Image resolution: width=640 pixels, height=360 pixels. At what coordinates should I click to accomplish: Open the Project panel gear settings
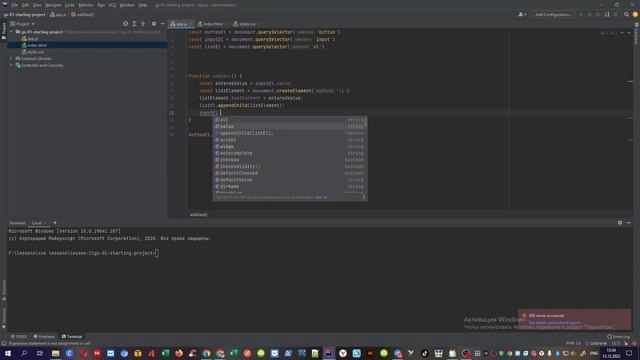154,24
